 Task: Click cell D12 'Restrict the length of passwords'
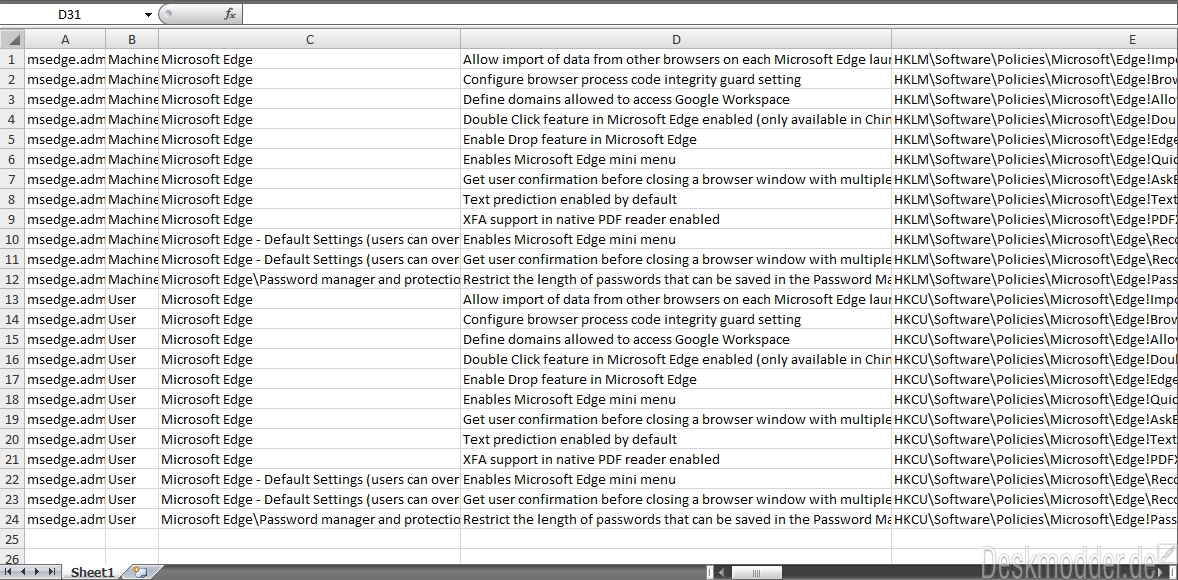(x=676, y=279)
